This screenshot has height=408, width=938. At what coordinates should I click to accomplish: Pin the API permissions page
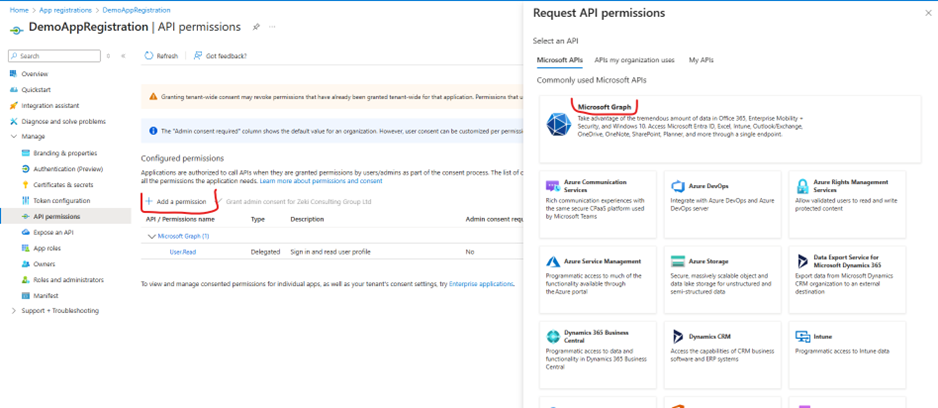click(256, 27)
